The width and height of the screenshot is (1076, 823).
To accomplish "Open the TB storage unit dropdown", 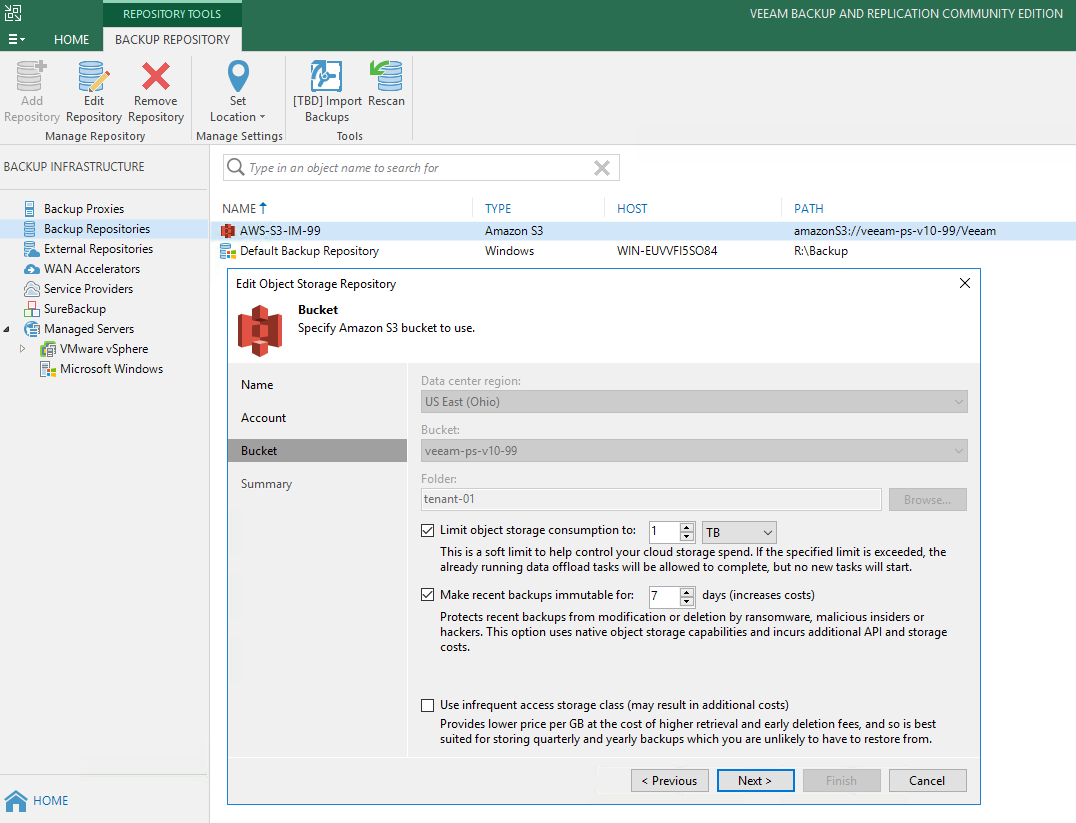I will pyautogui.click(x=740, y=532).
